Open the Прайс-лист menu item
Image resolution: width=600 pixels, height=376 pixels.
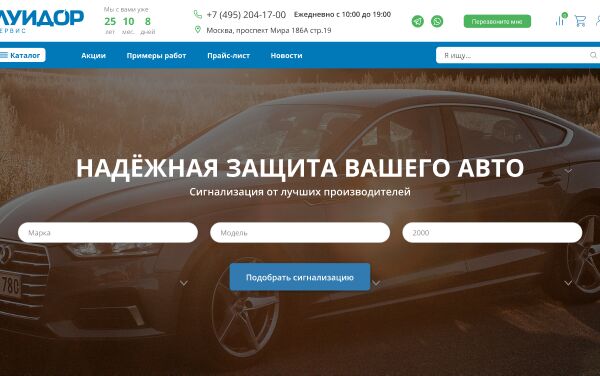[228, 55]
